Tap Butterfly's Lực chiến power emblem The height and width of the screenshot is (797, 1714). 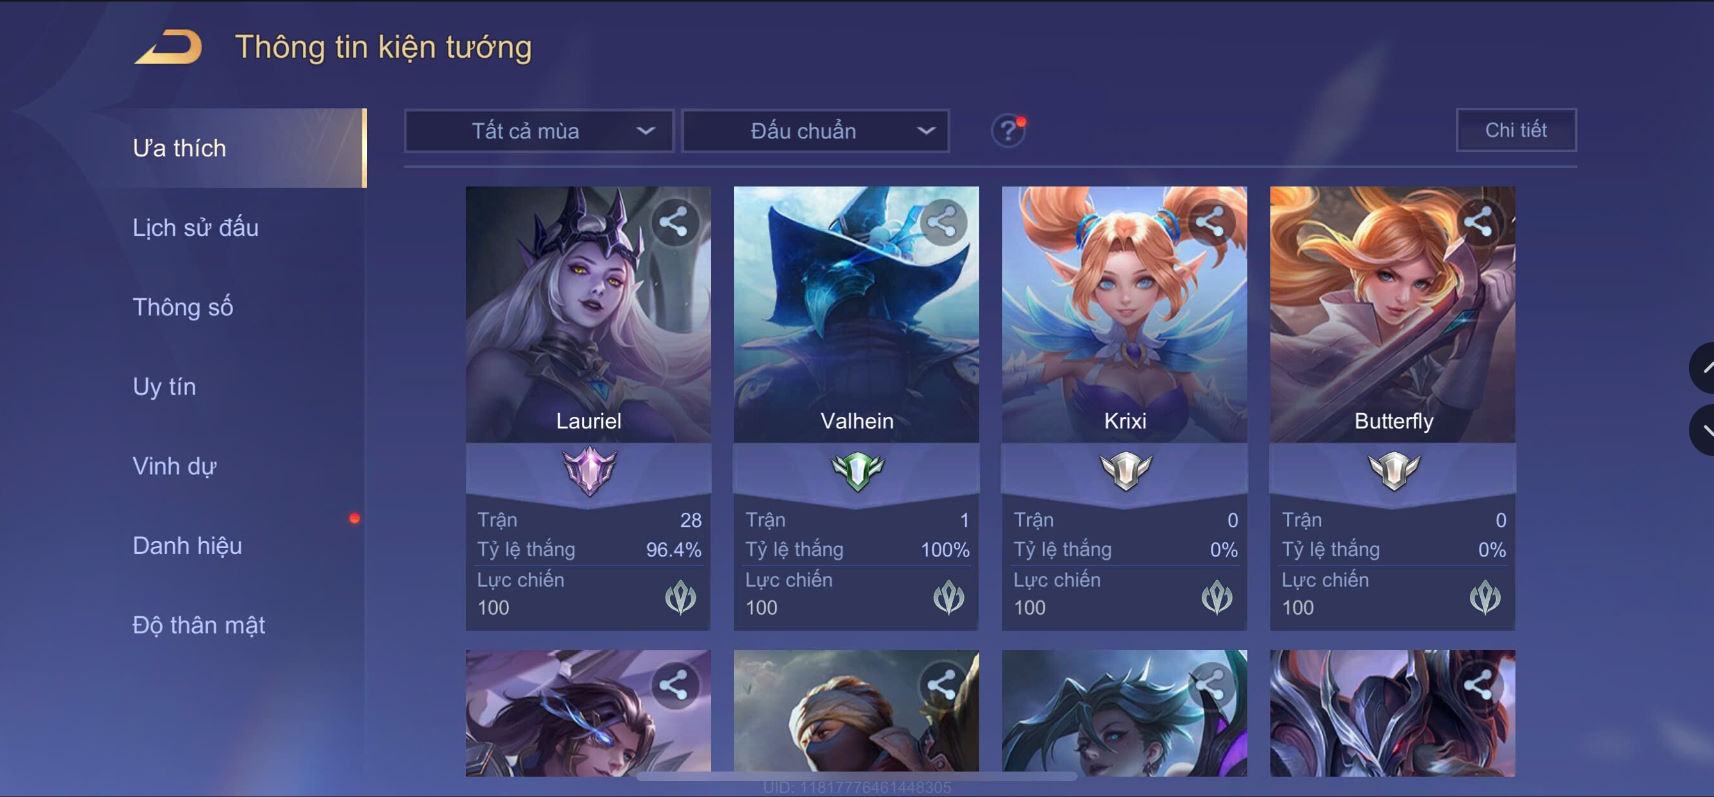point(1485,597)
